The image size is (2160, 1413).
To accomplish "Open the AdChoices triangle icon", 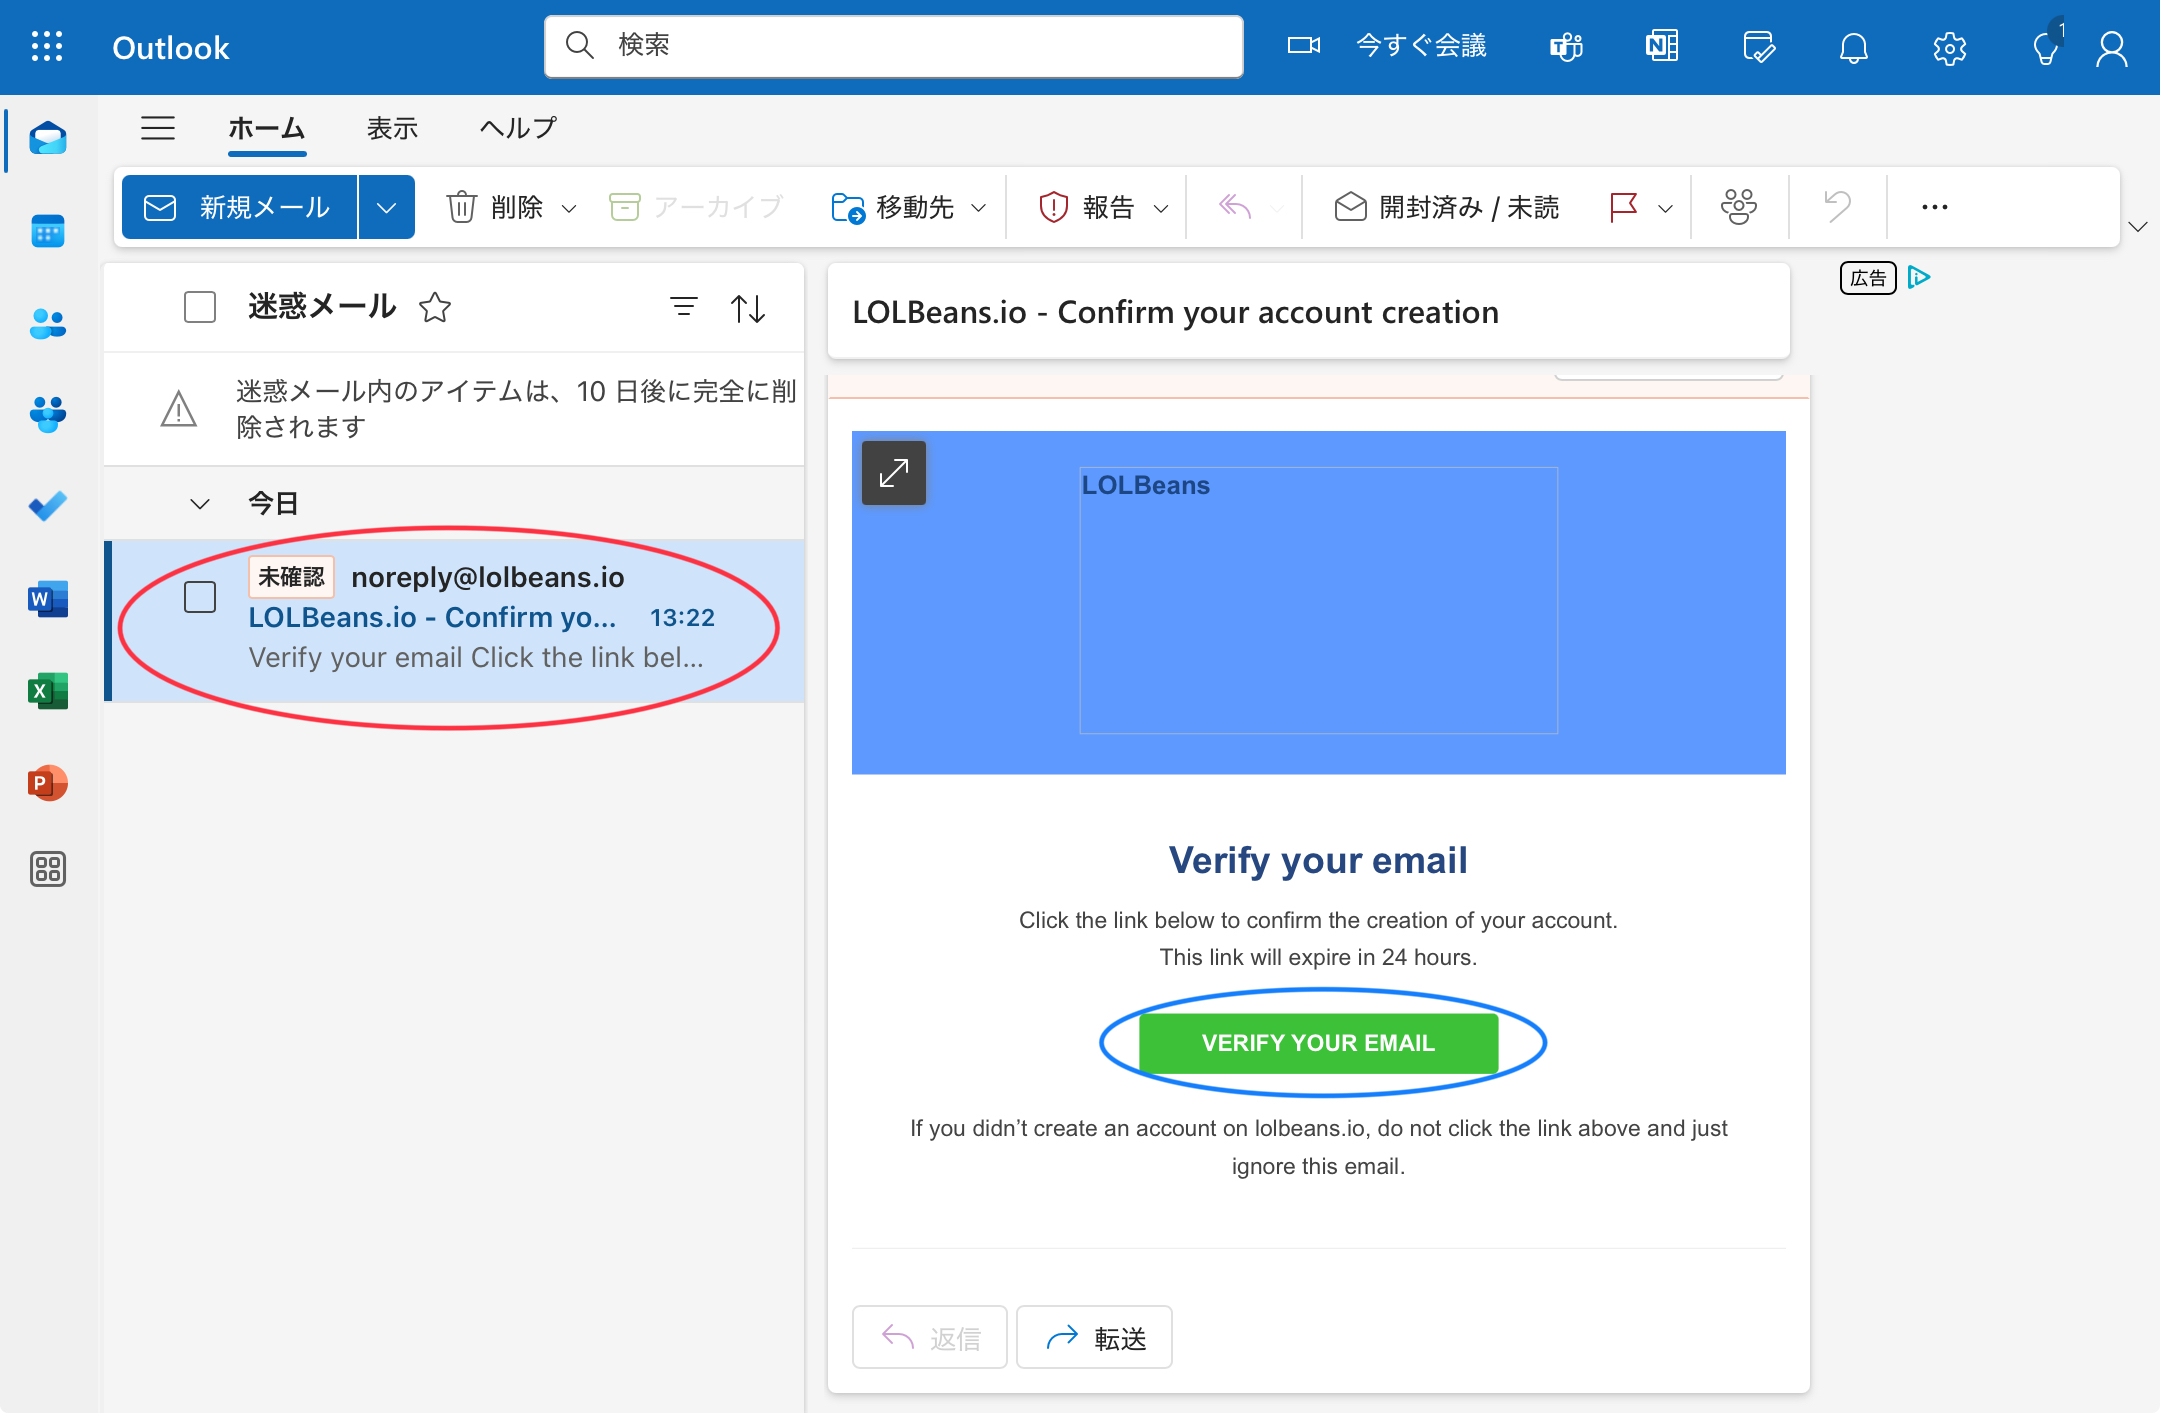I will (x=1919, y=277).
